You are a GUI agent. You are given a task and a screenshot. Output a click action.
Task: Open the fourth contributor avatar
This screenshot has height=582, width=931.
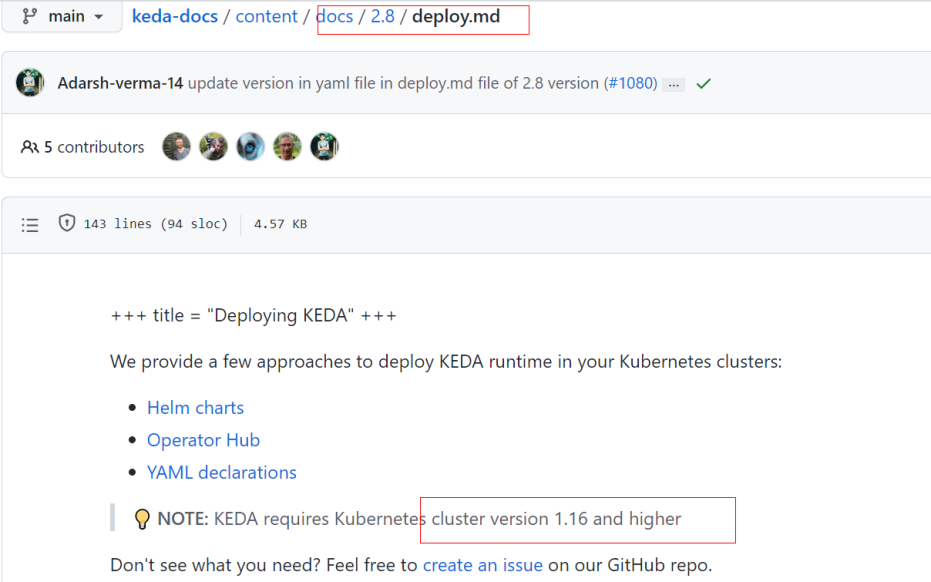click(x=287, y=147)
